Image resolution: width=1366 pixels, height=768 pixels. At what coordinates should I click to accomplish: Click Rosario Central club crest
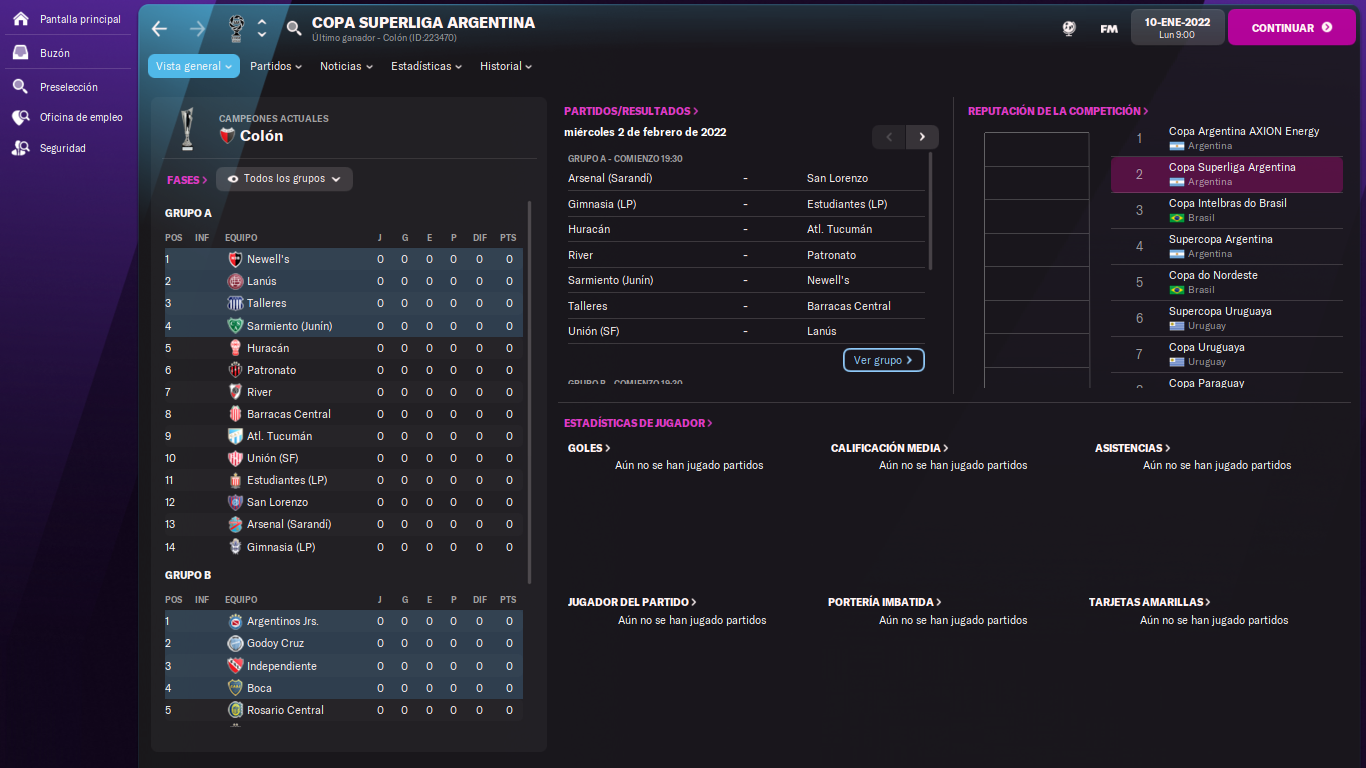235,710
